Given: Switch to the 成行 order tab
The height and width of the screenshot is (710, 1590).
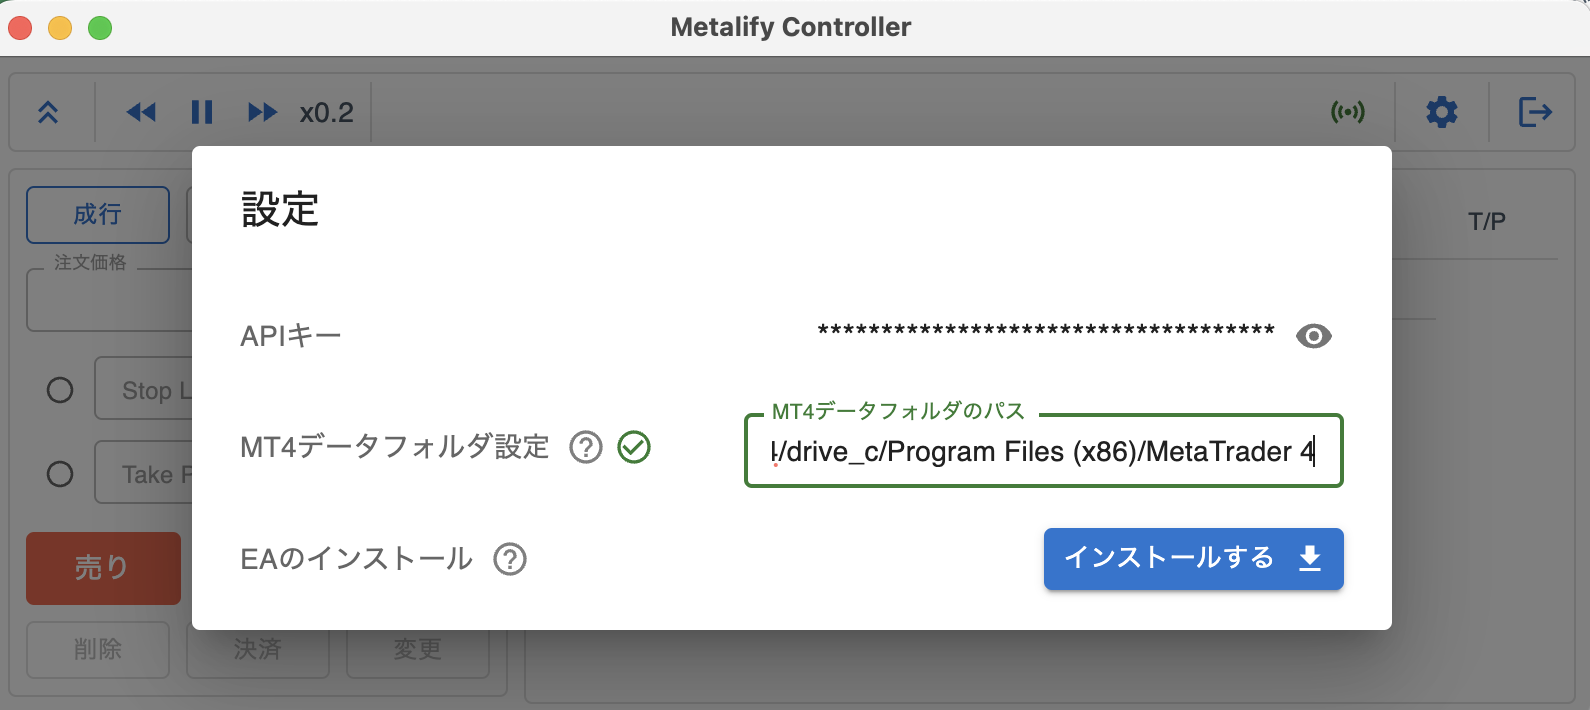Looking at the screenshot, I should click(96, 214).
